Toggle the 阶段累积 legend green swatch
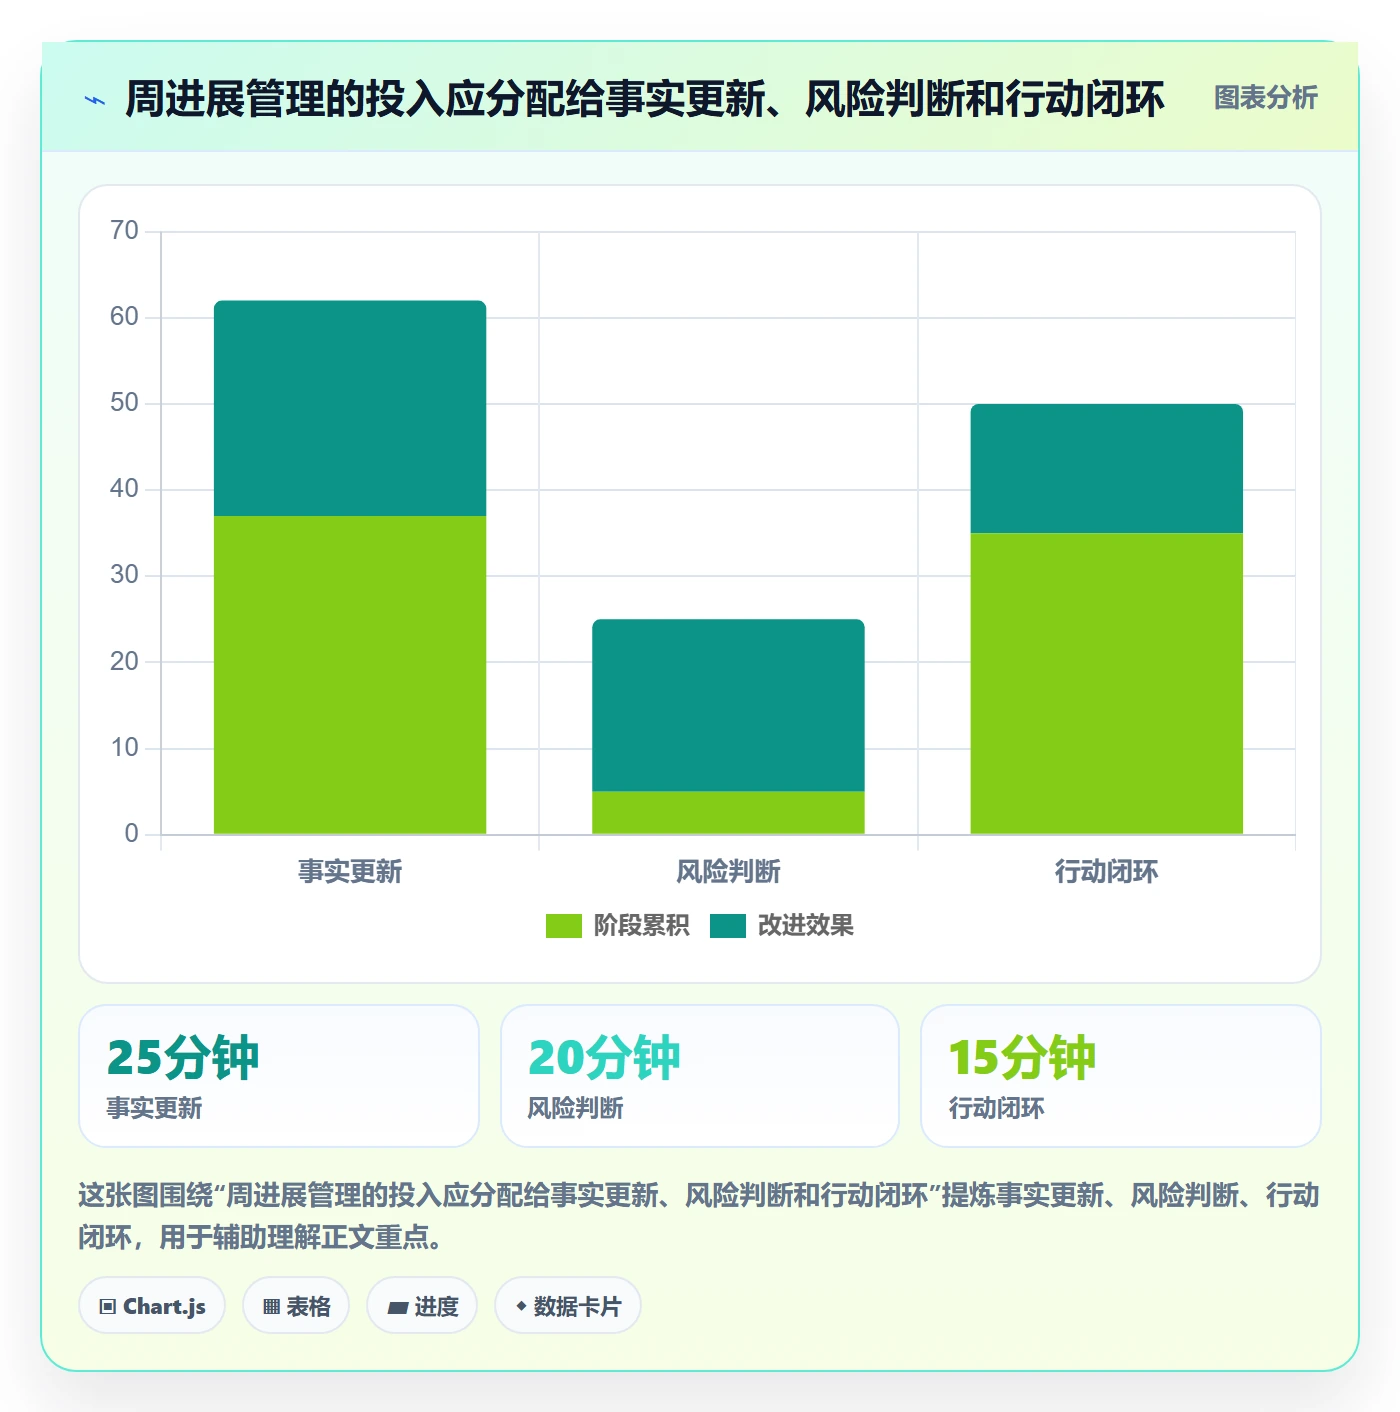Screen dimensions: 1400x1412 [x=563, y=926]
